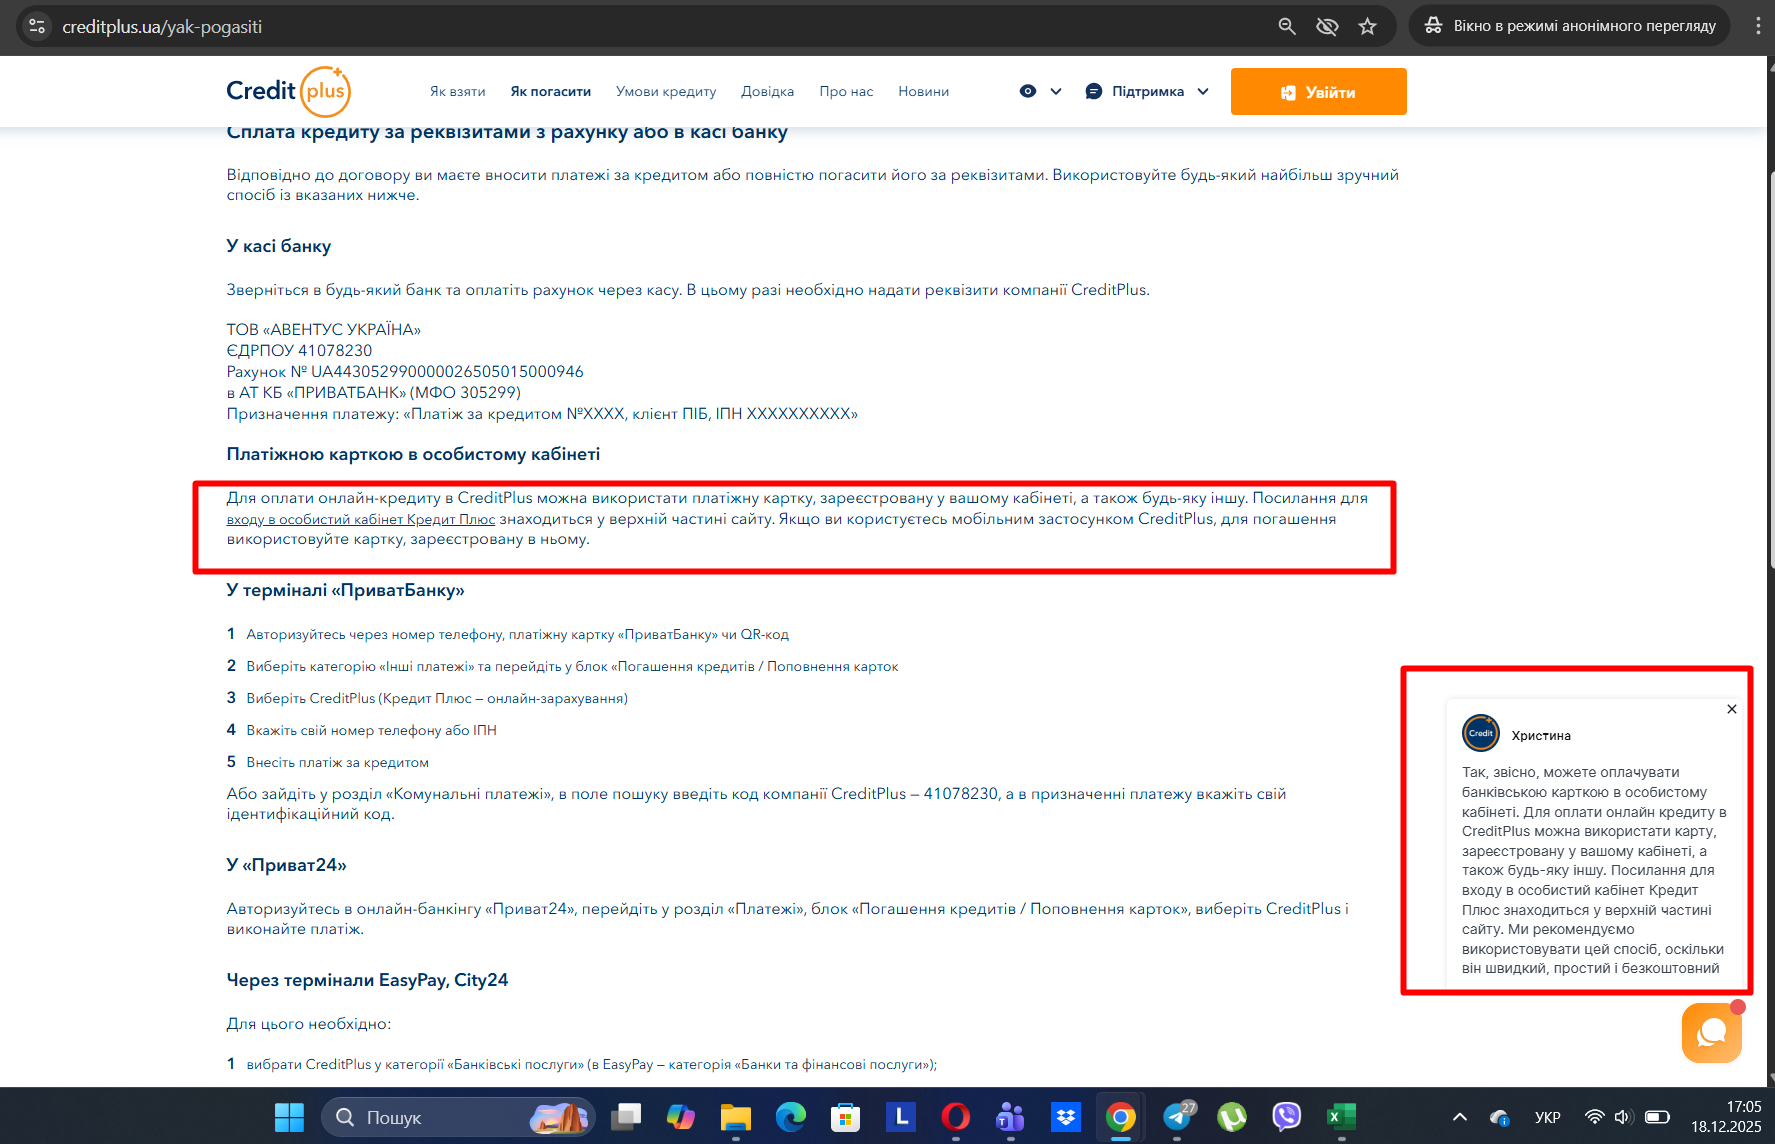Open the Wi-Fi network tray icon

(x=1595, y=1117)
